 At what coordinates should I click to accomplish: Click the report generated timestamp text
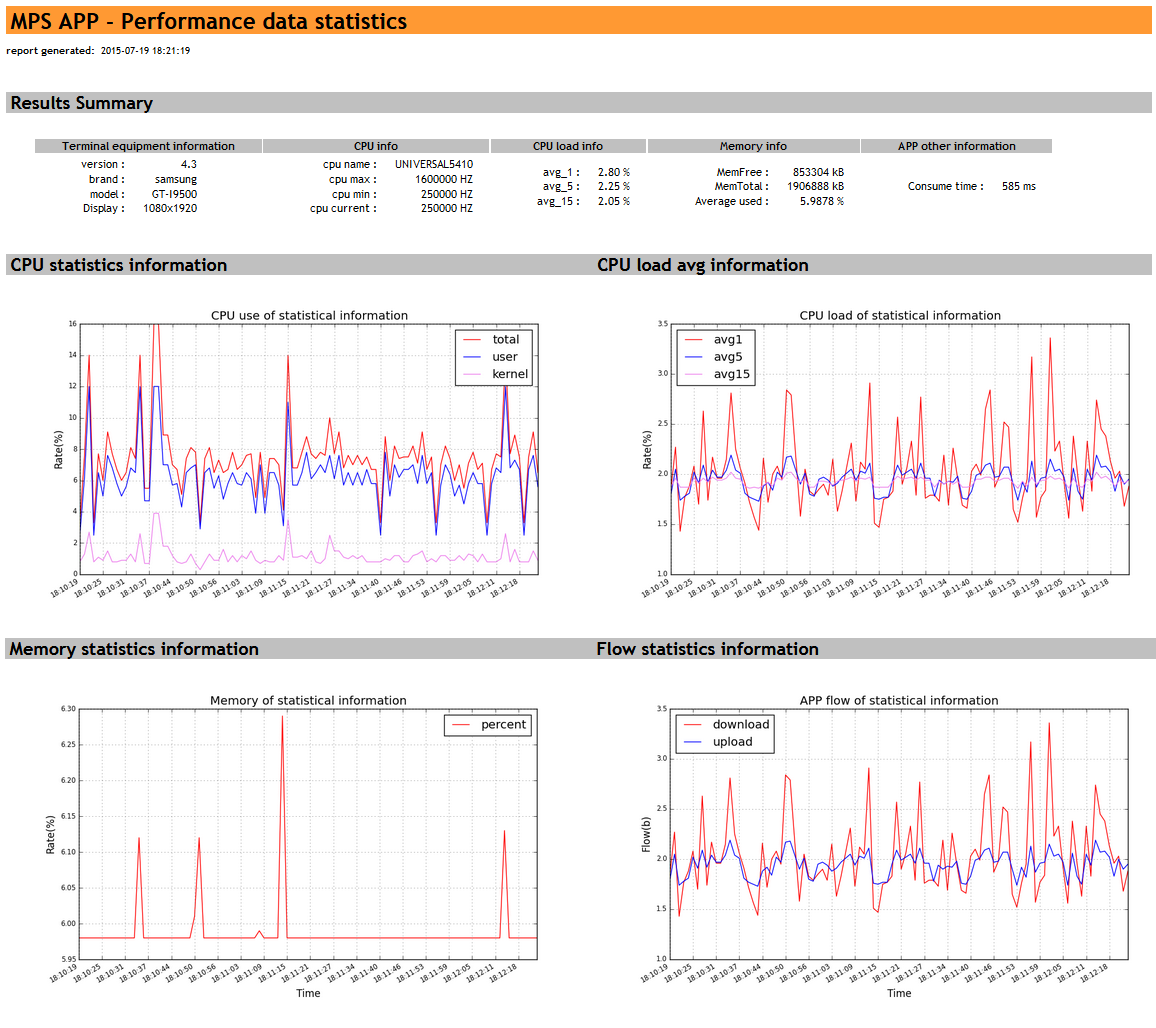145,50
